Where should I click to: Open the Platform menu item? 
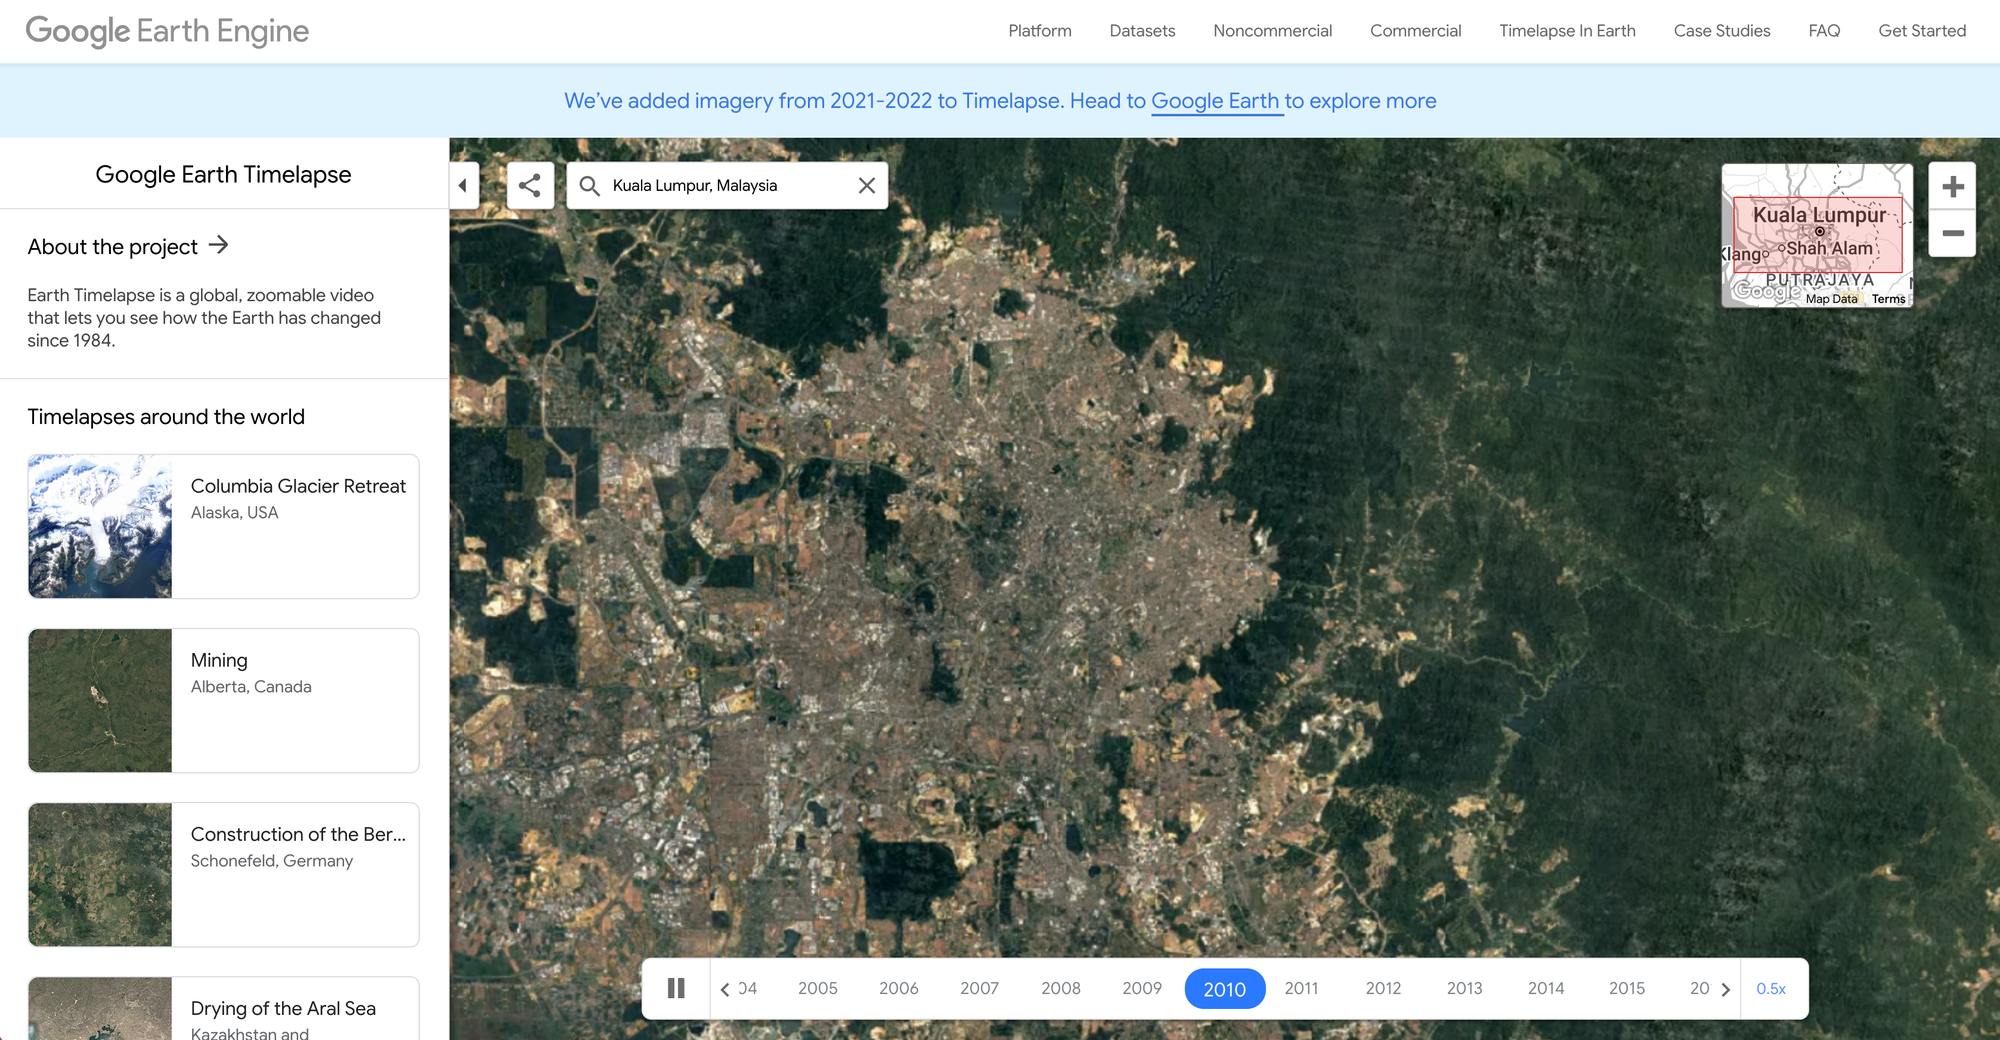[x=1040, y=31]
